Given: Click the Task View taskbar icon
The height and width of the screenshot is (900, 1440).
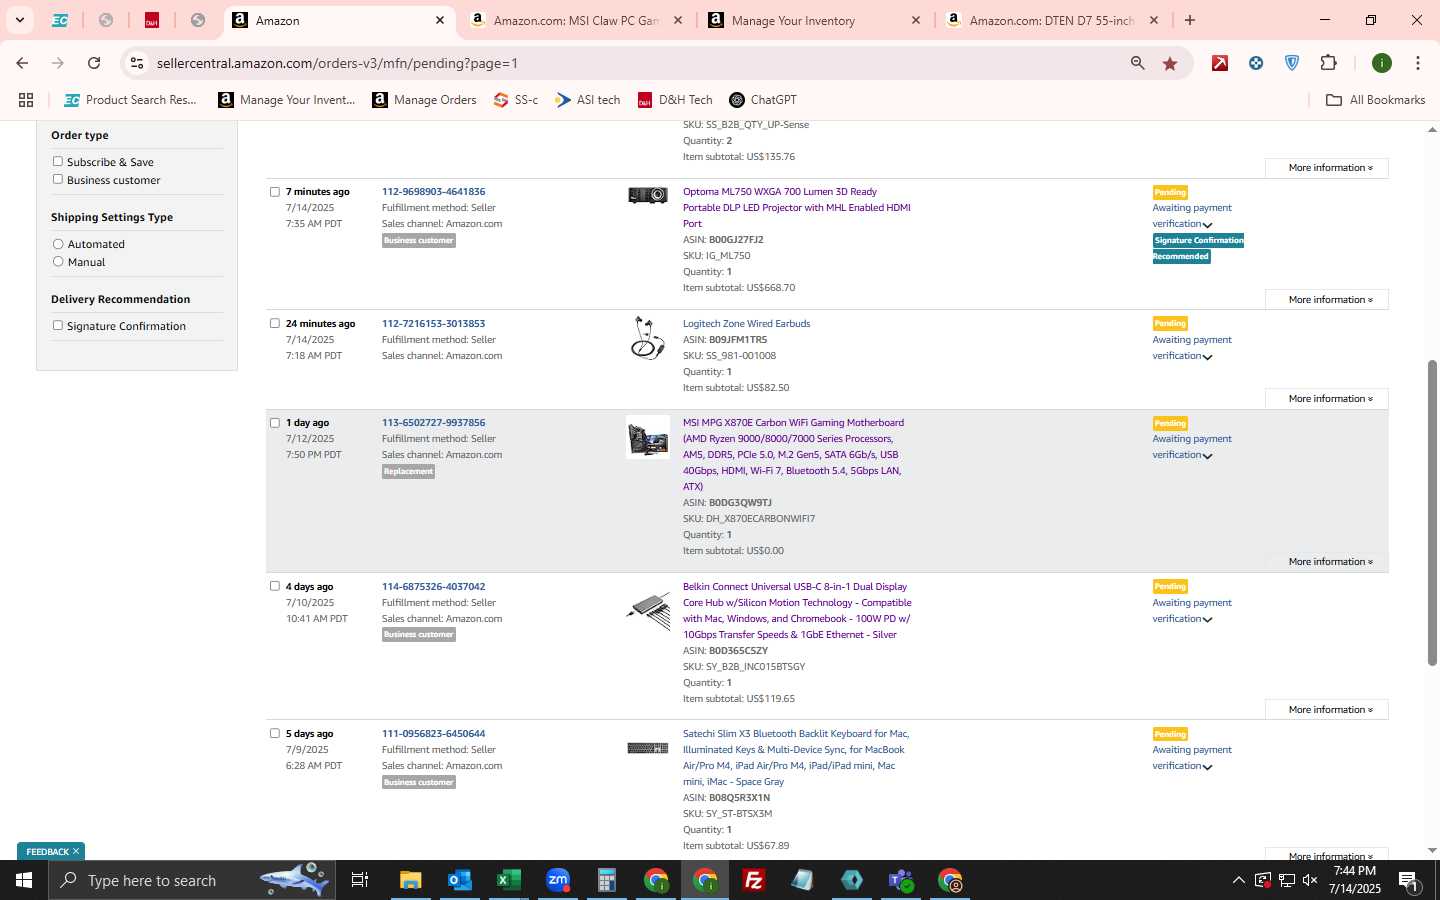Looking at the screenshot, I should point(360,880).
